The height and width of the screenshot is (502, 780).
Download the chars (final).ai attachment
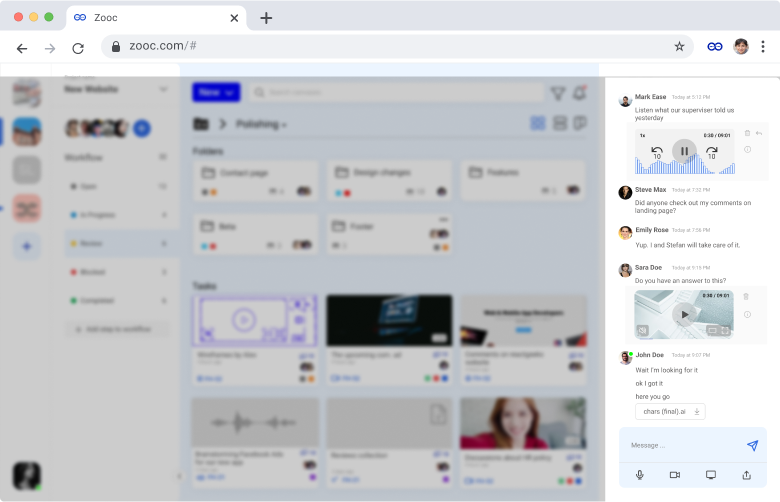697,411
